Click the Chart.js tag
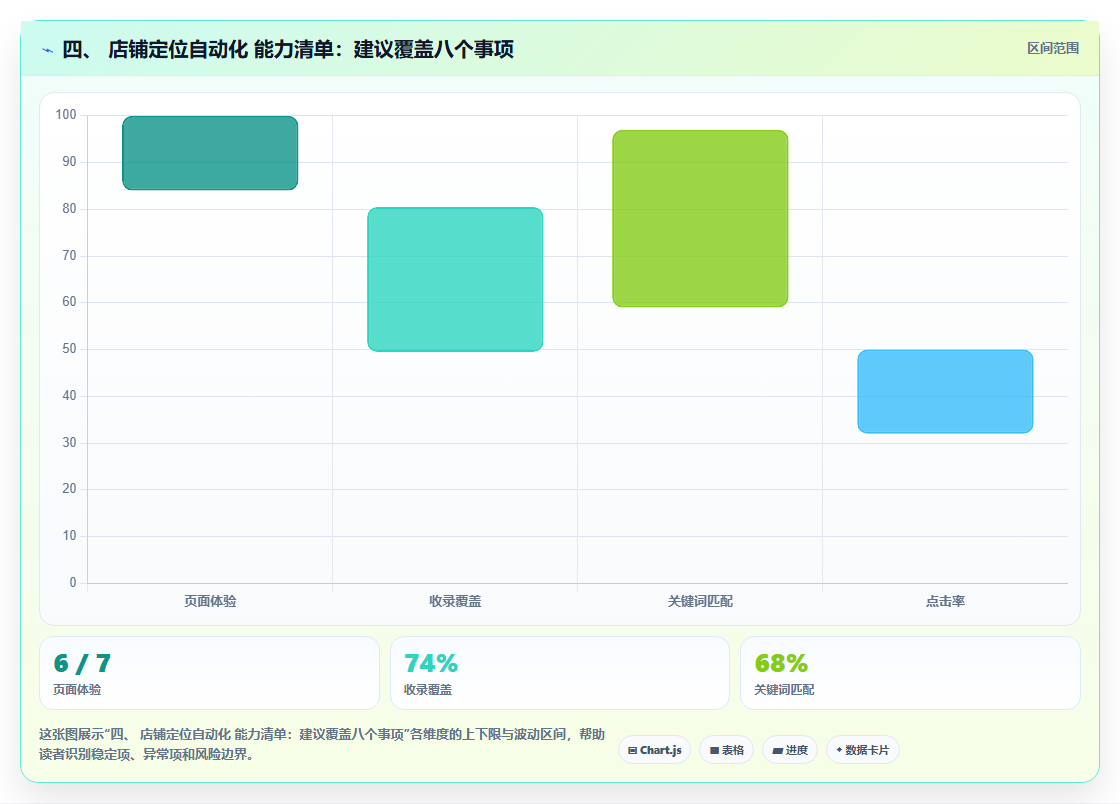The width and height of the screenshot is (1120, 804). (x=654, y=750)
